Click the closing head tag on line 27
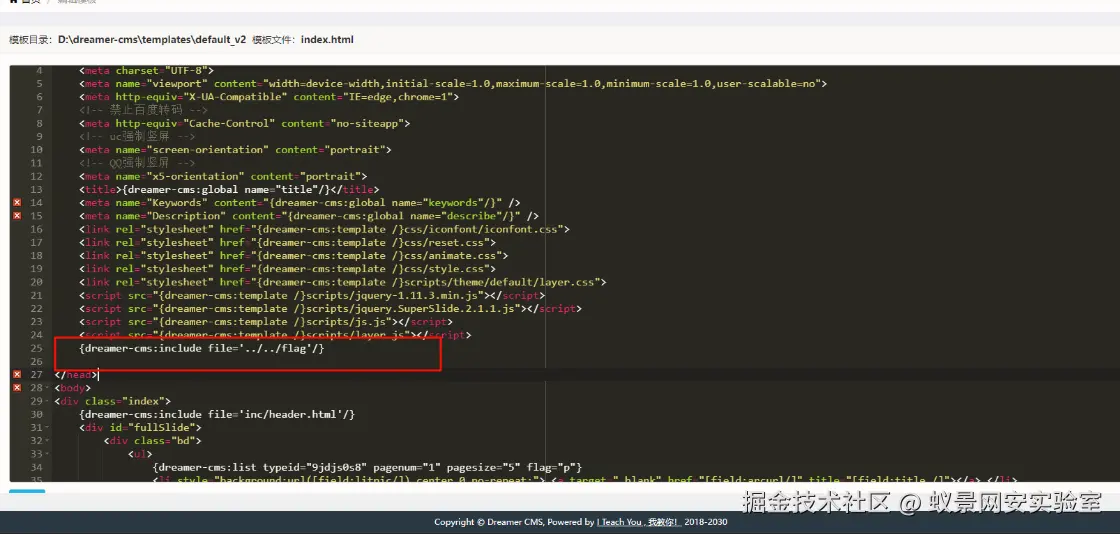This screenshot has width=1120, height=534. [x=75, y=374]
